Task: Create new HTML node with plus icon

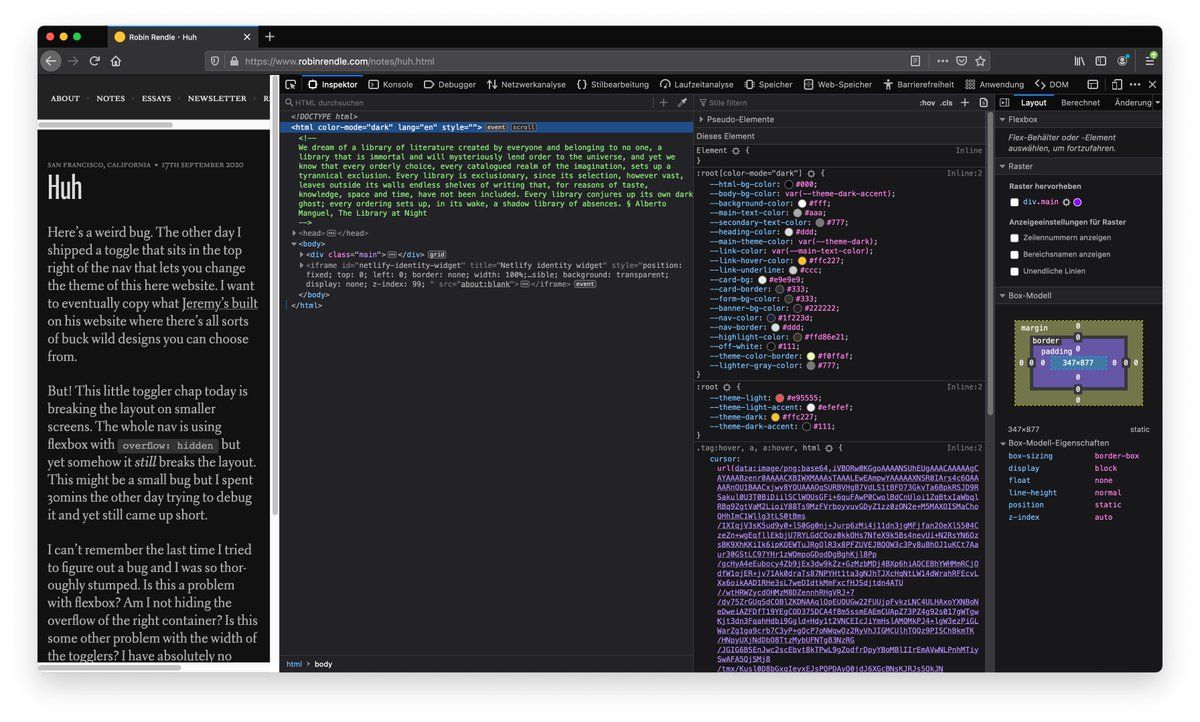Action: coord(663,103)
